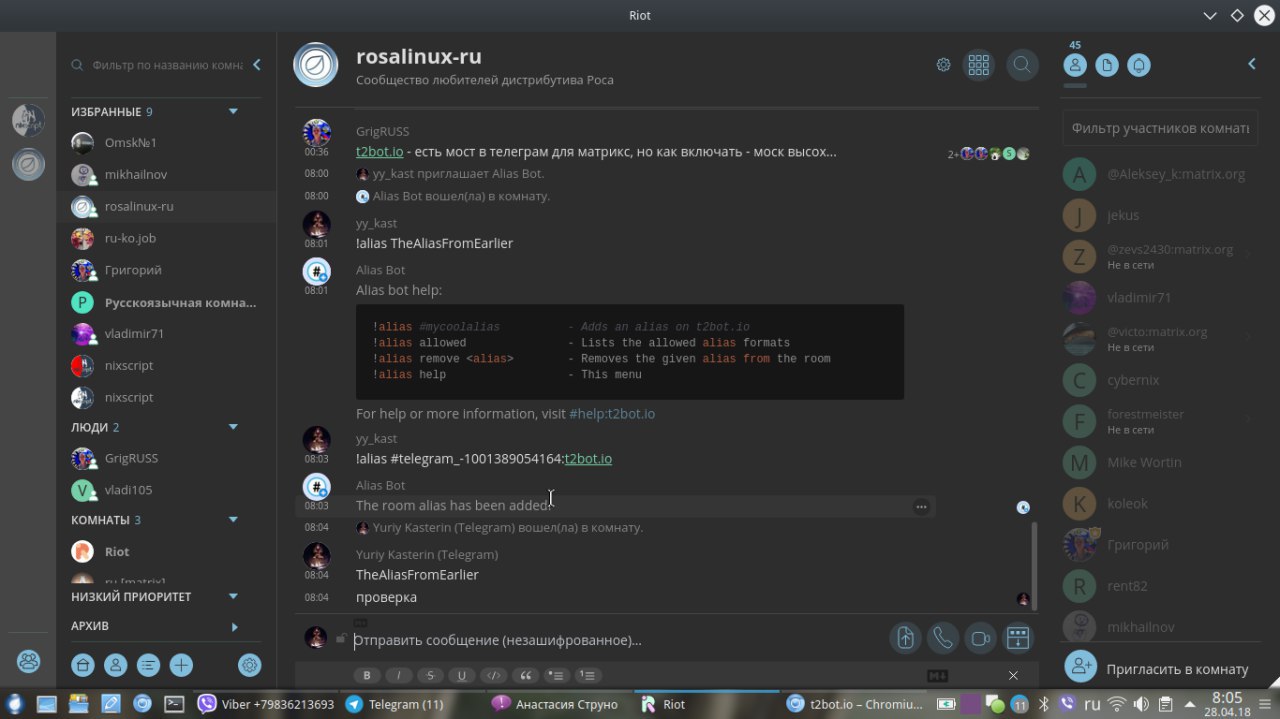The image size is (1280, 719).
Task: Switch to Telegram (11) in taskbar
Action: tap(412, 704)
